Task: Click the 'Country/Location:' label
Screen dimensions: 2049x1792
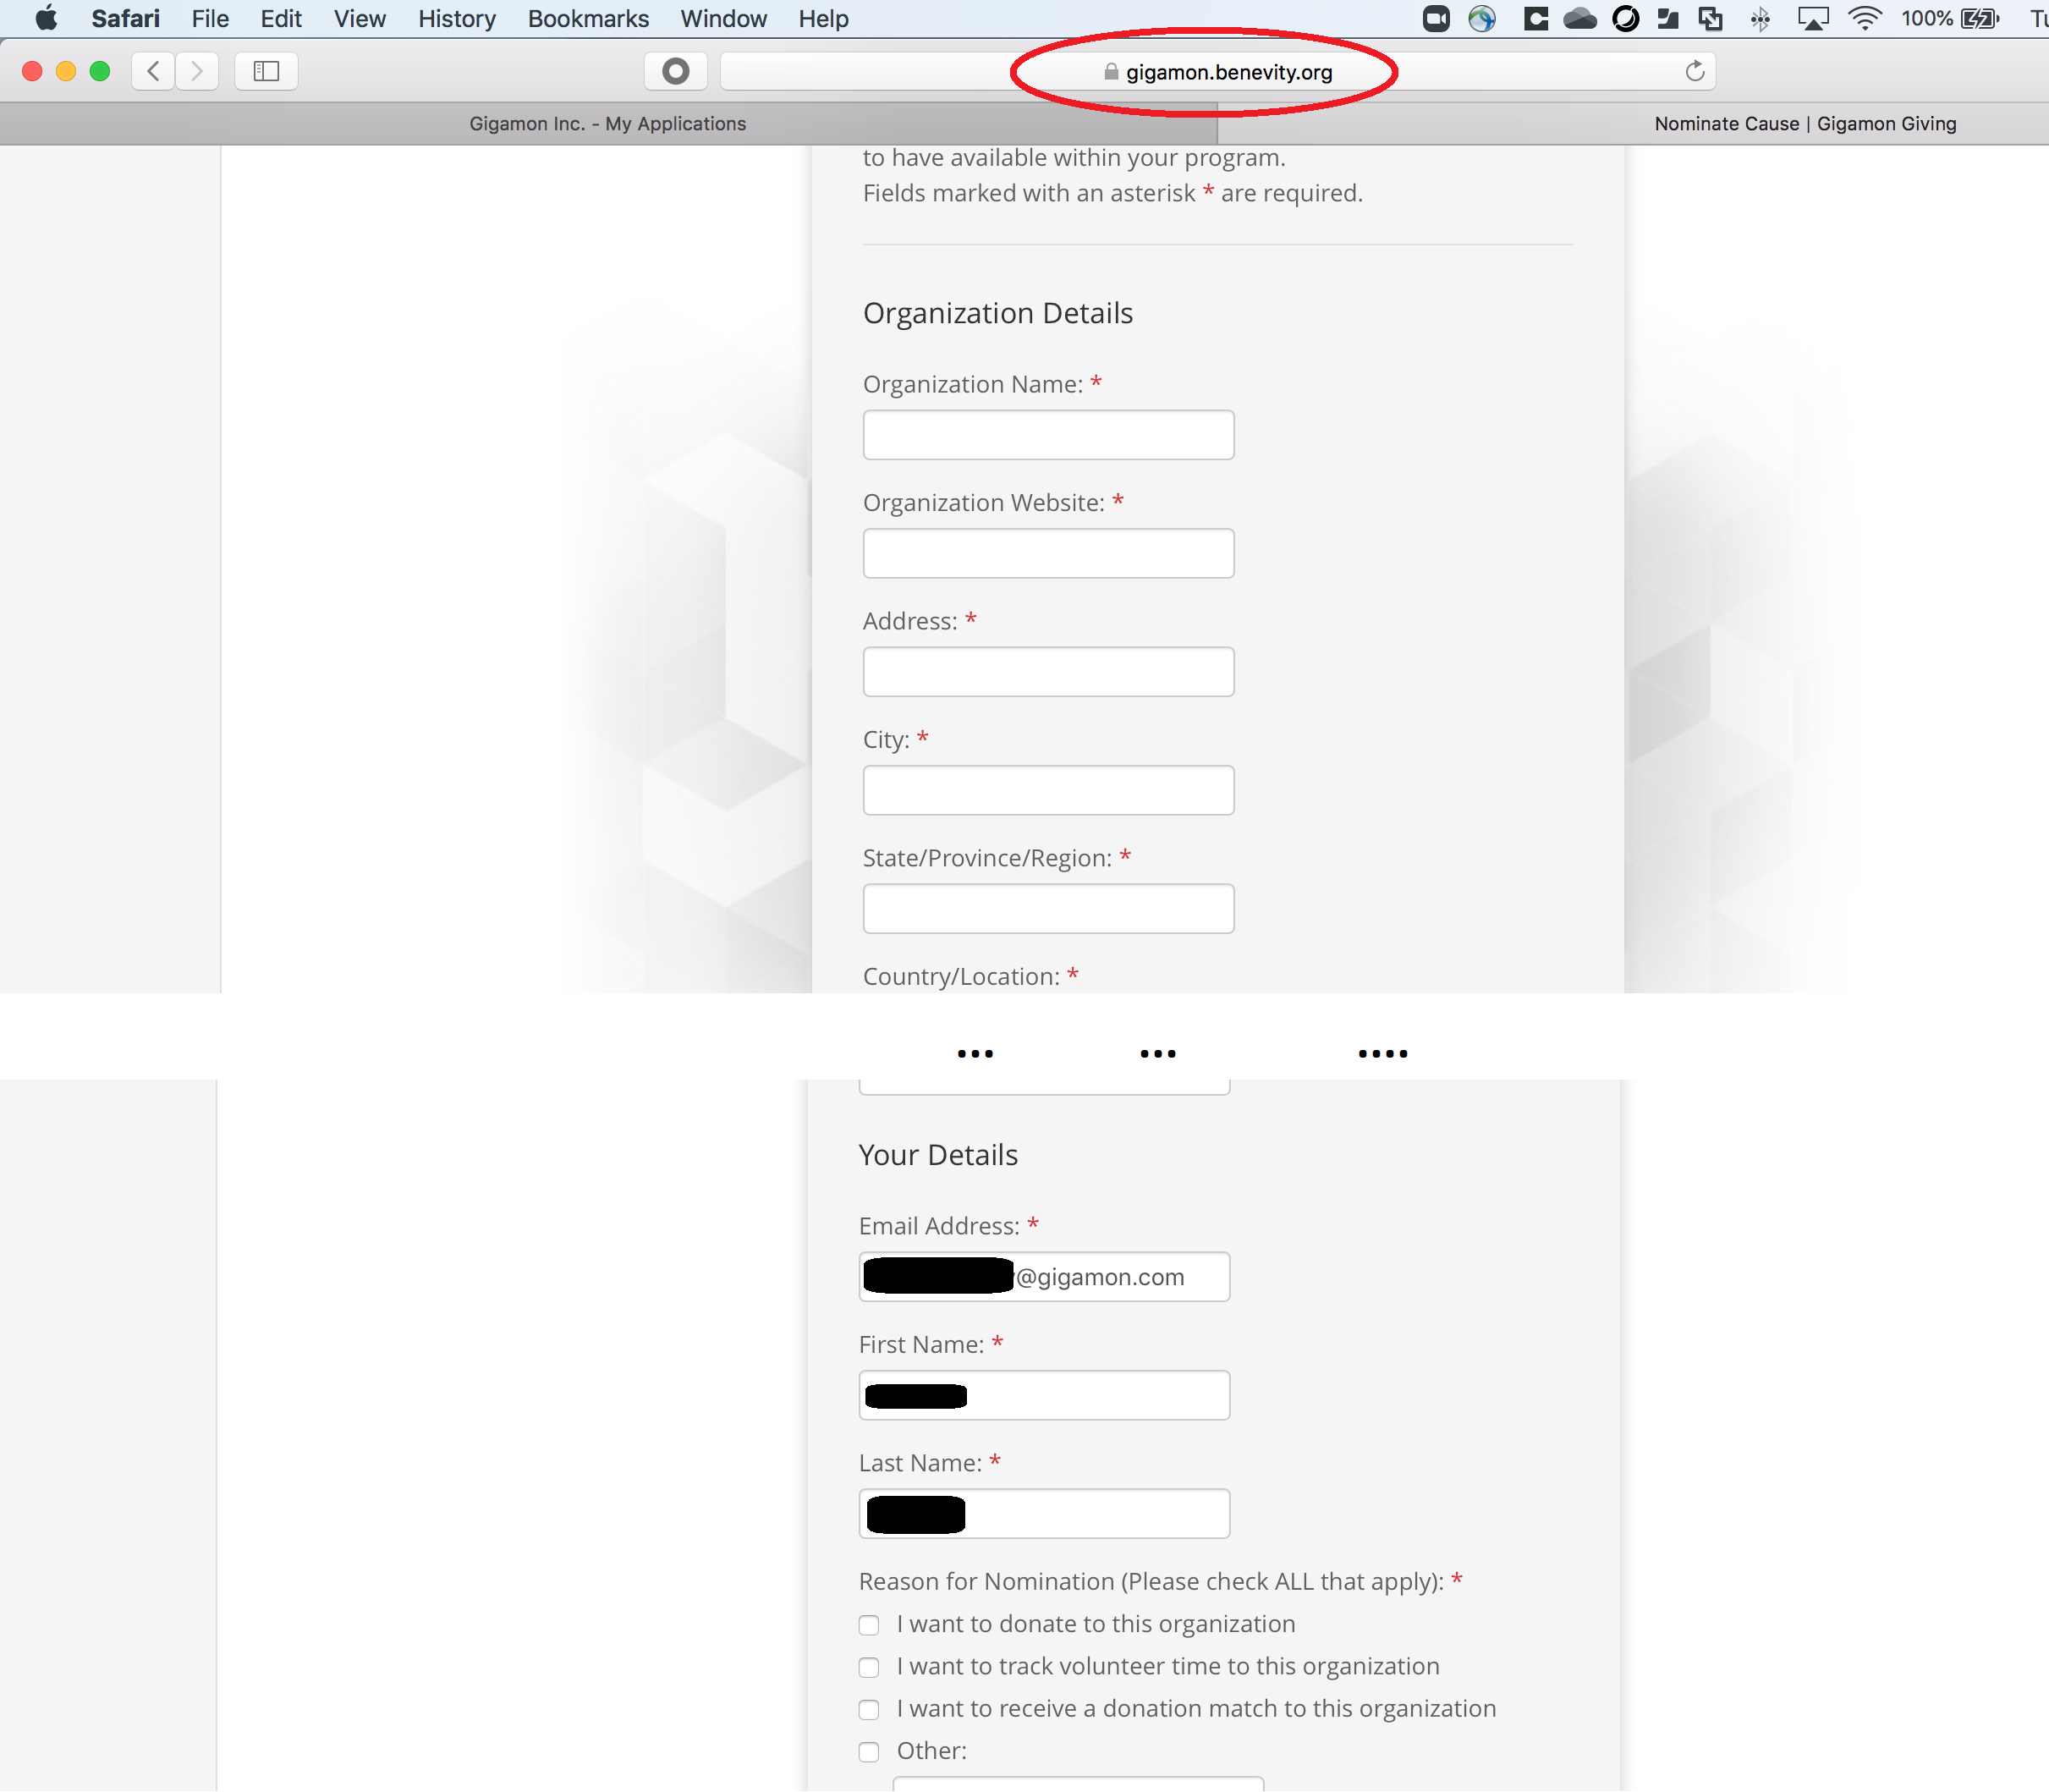Action: click(961, 977)
